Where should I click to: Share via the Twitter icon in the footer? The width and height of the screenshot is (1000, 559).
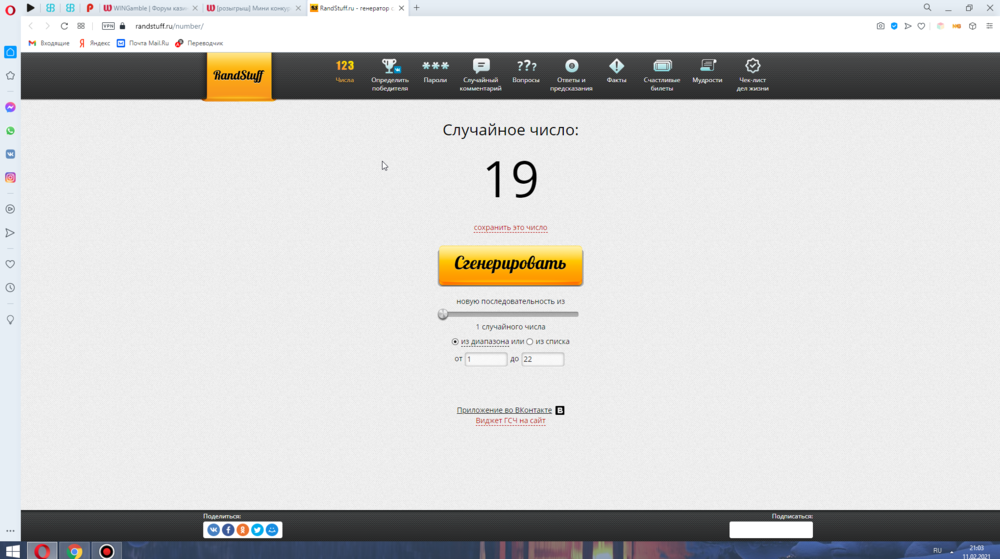click(x=257, y=529)
